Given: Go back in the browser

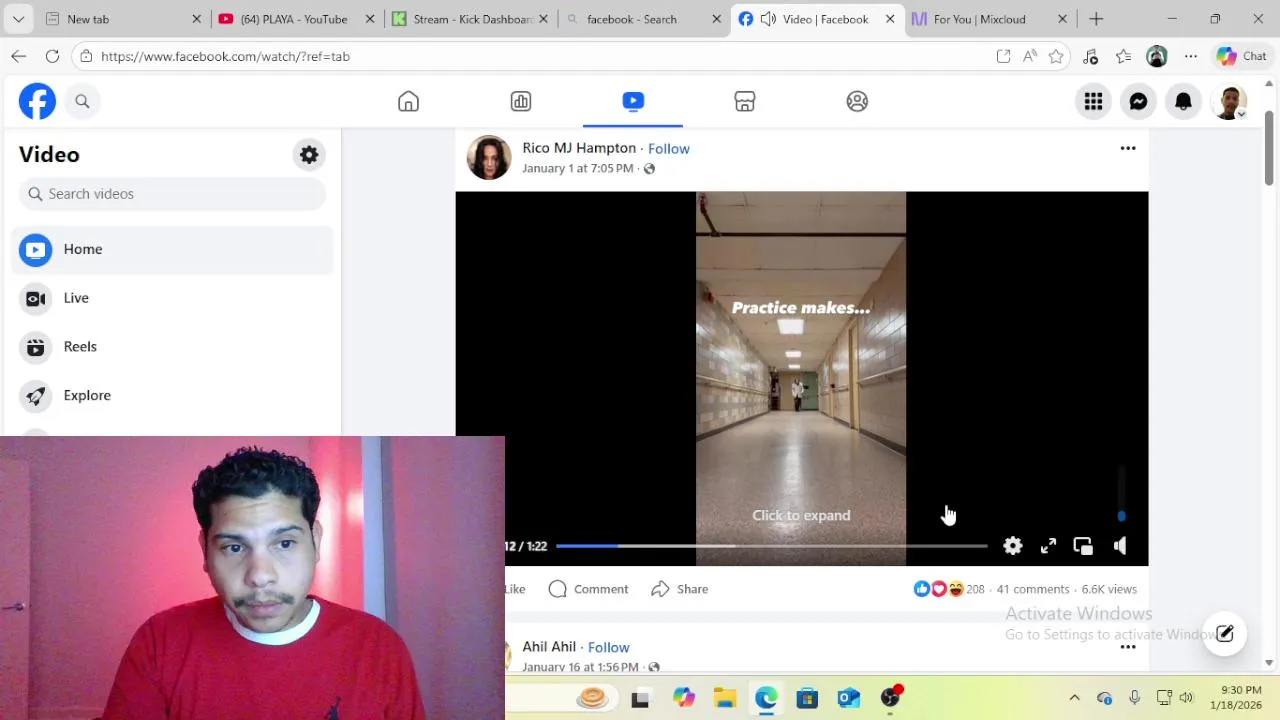Looking at the screenshot, I should coord(18,56).
